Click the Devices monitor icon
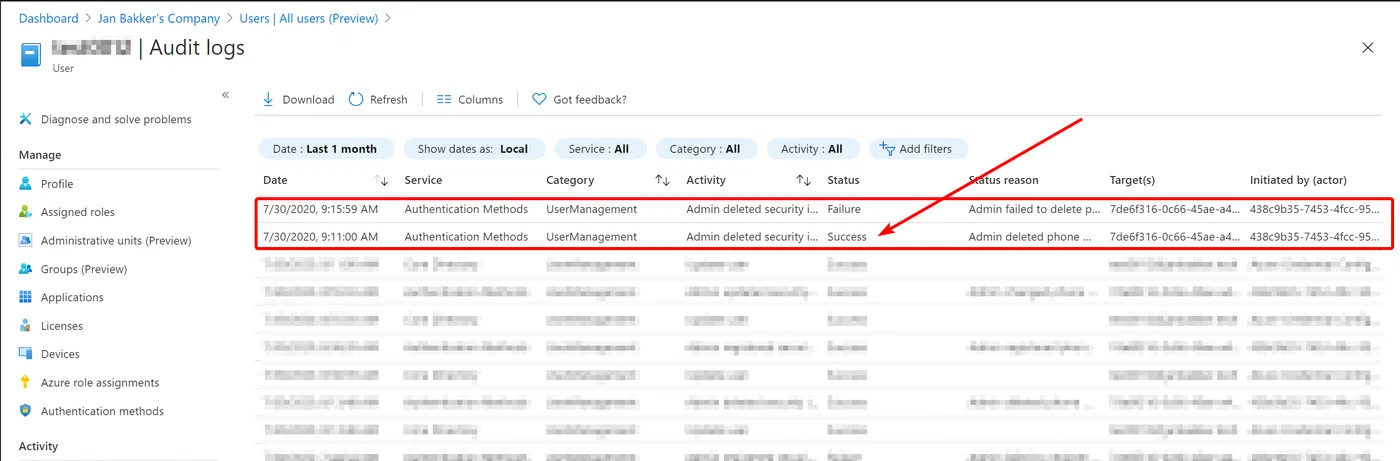1400x461 pixels. point(25,354)
